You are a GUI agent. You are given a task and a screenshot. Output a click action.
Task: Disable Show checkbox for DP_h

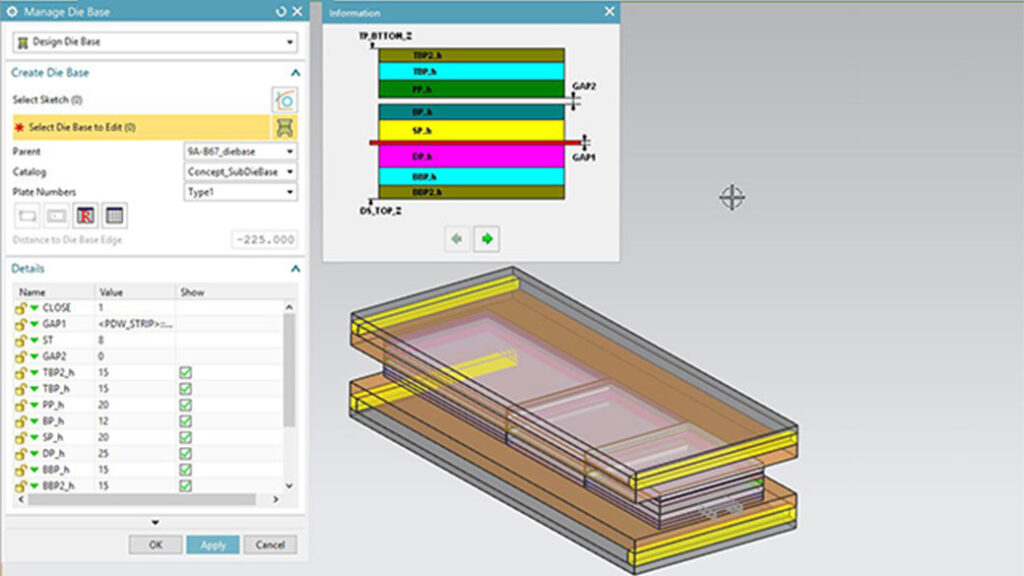point(187,454)
